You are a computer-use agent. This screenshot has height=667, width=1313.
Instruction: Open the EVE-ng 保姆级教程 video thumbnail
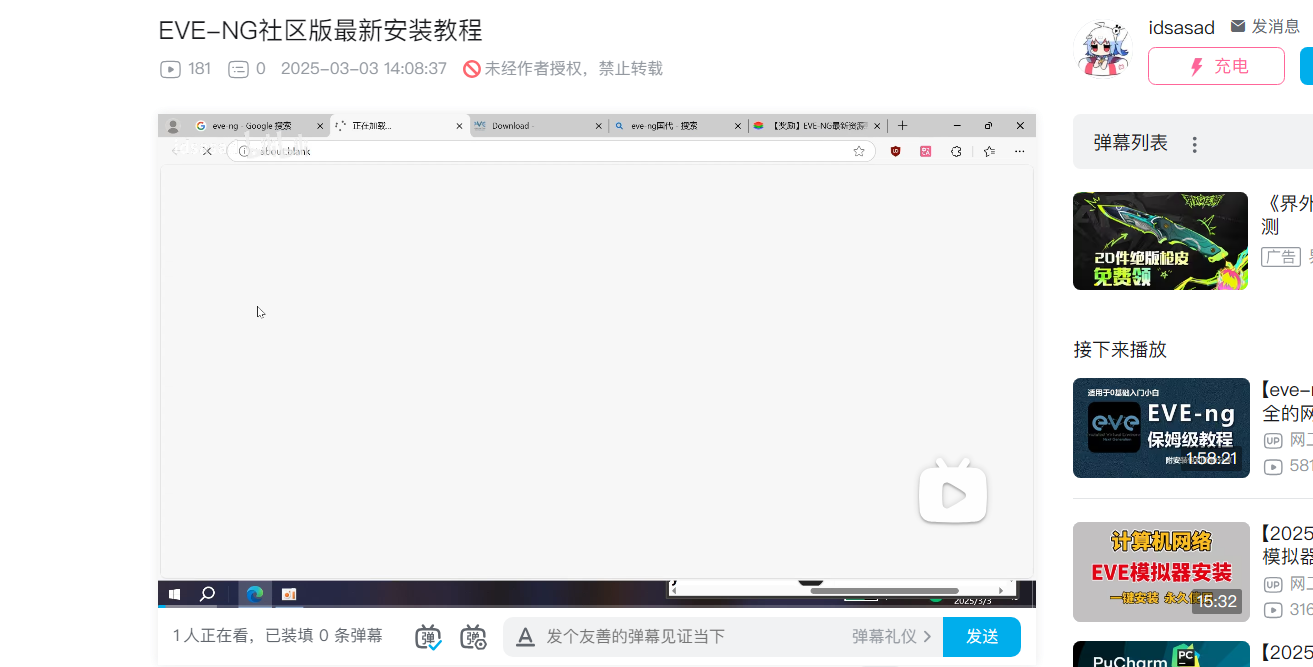click(1161, 428)
